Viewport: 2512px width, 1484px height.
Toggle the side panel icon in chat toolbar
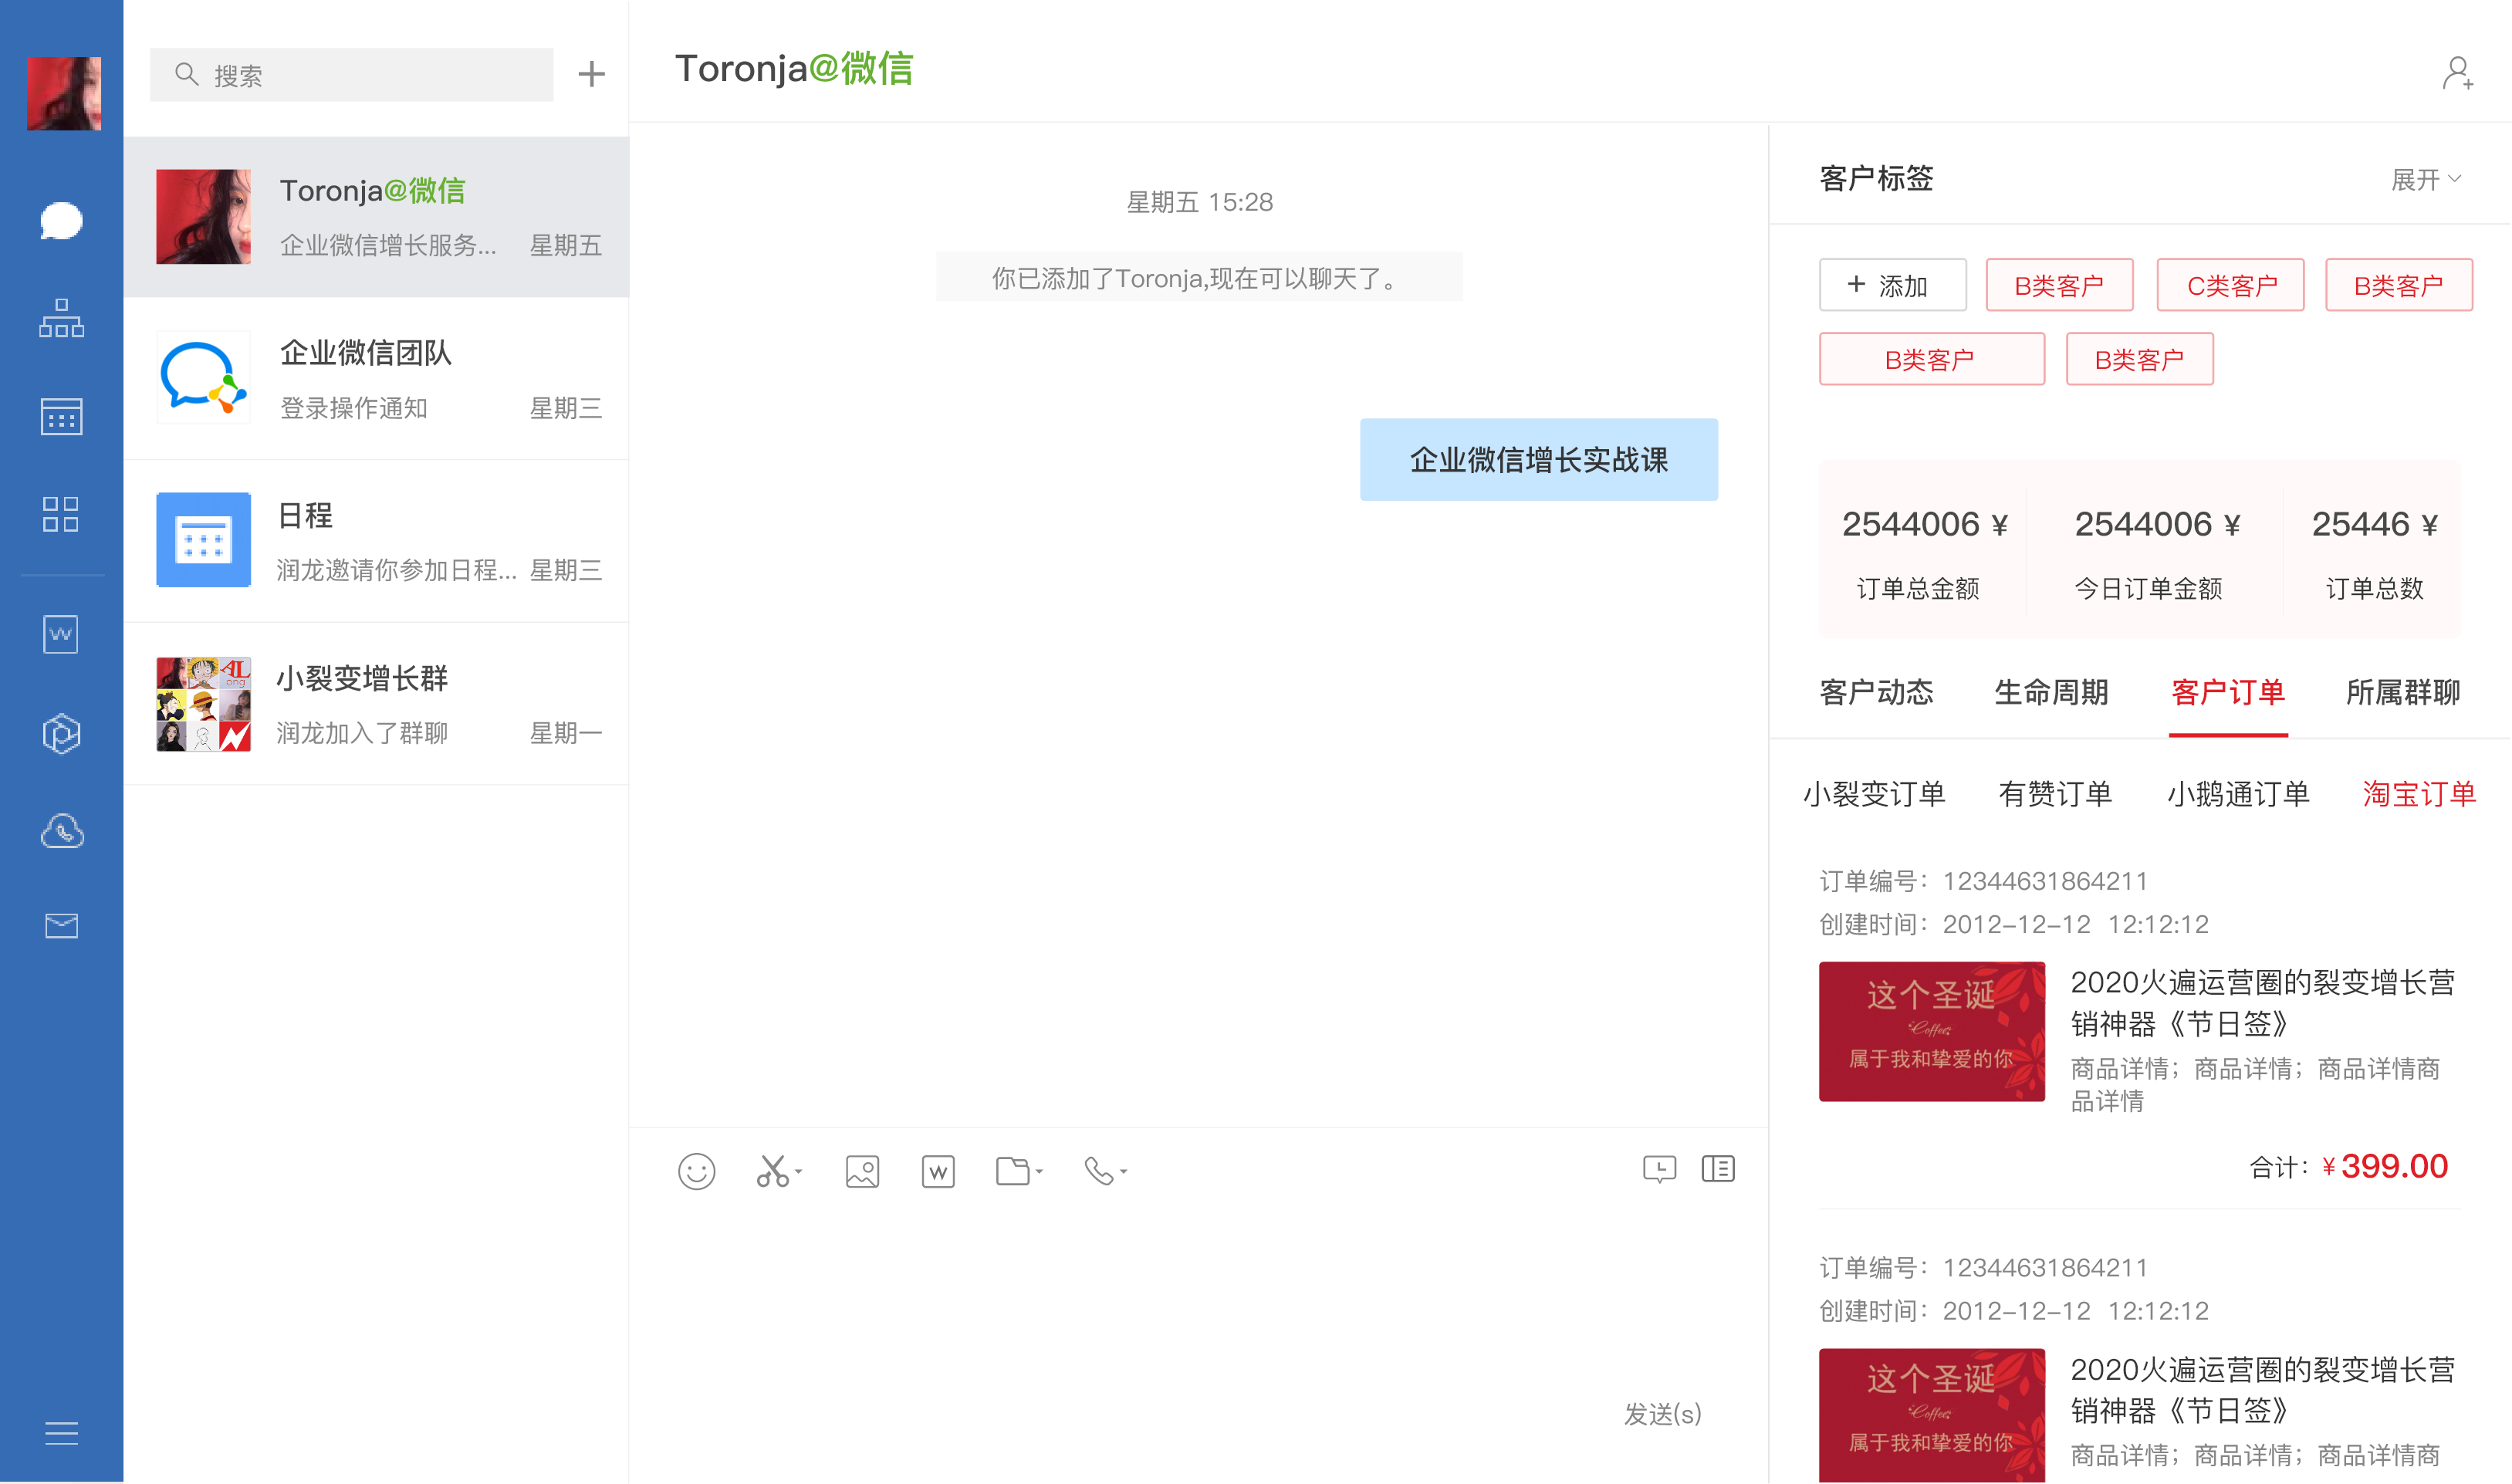tap(1718, 1169)
